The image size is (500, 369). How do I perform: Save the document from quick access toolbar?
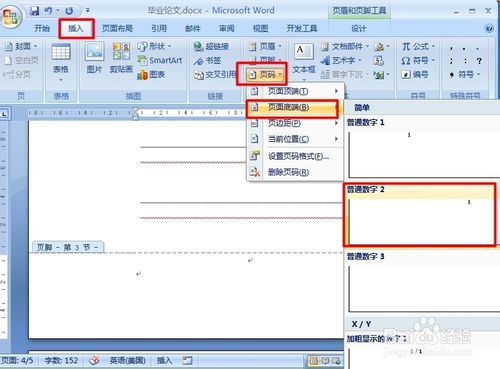click(x=34, y=11)
